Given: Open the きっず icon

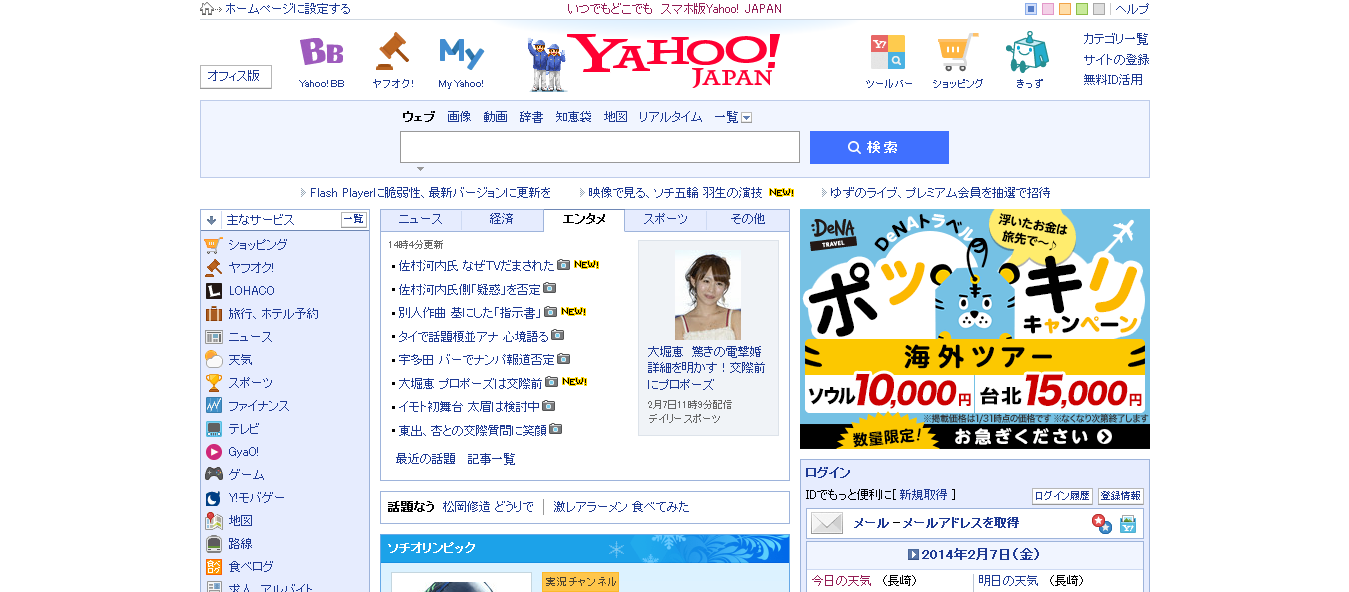Looking at the screenshot, I should (1028, 52).
